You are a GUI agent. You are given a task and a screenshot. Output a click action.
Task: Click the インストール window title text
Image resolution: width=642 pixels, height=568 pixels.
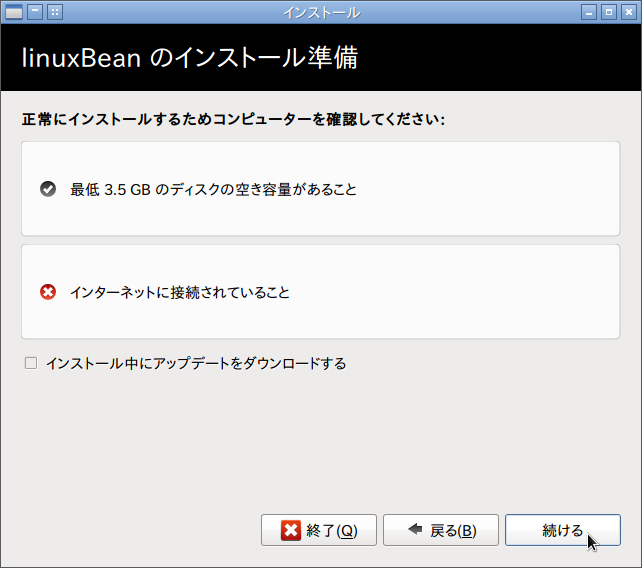click(x=322, y=13)
